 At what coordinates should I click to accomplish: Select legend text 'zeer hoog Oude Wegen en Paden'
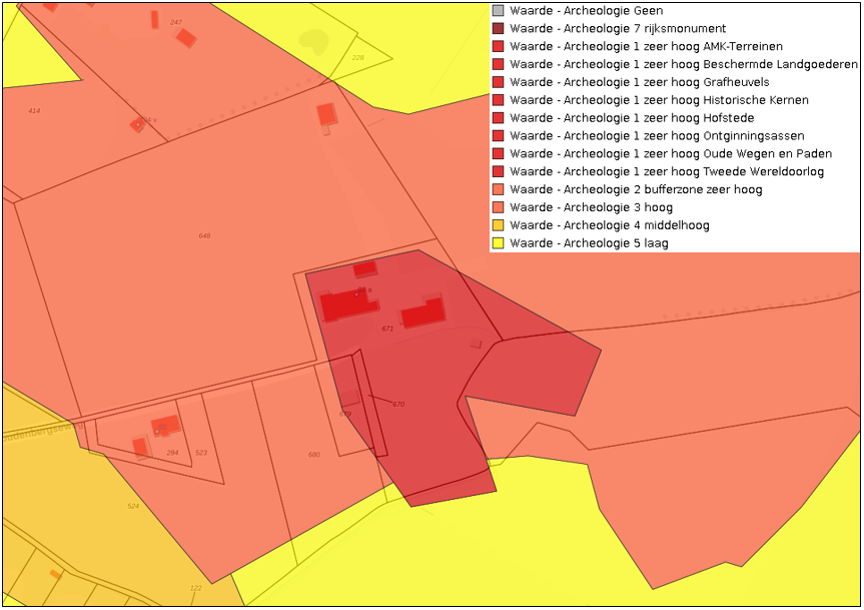737,154
